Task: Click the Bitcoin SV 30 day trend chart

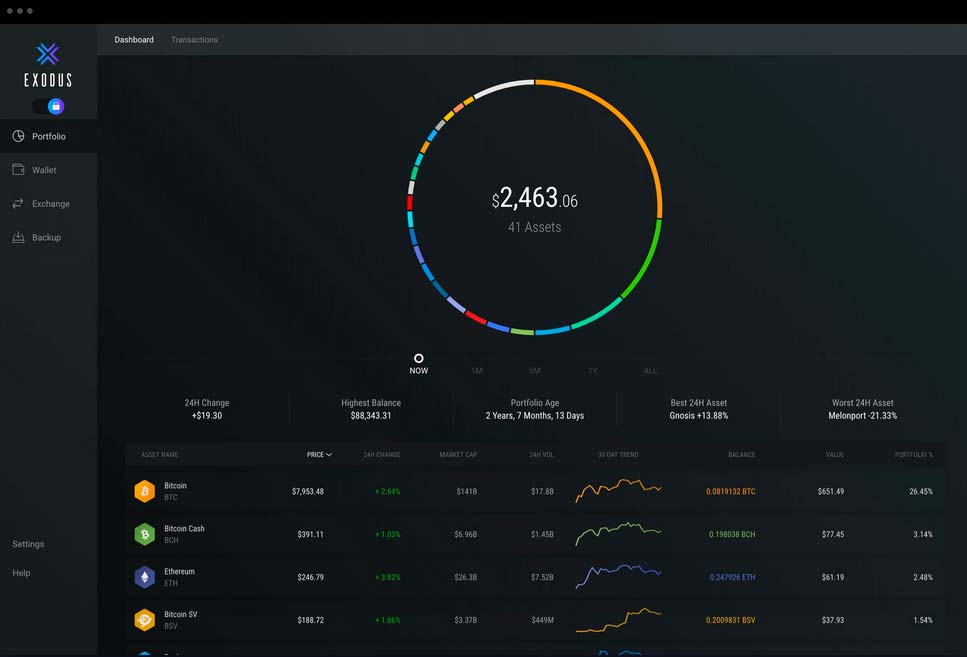Action: (x=618, y=619)
